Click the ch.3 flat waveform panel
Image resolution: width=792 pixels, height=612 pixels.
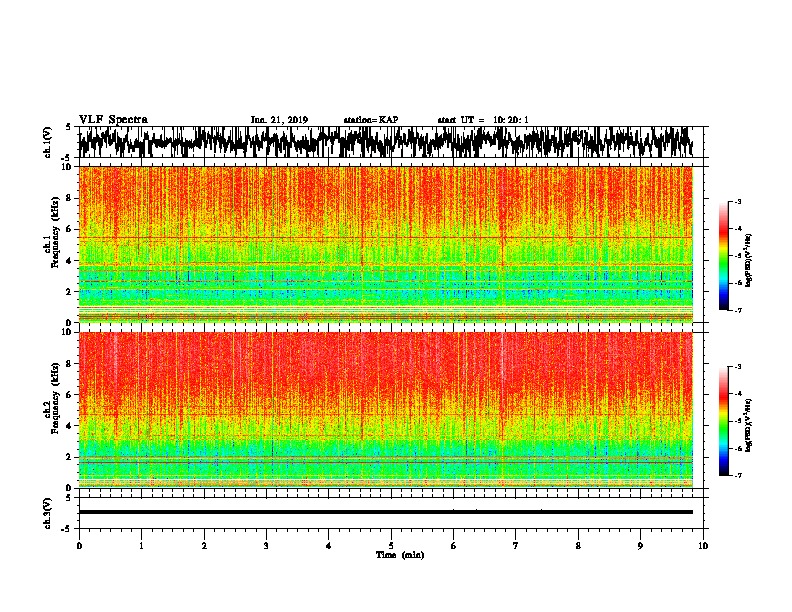click(x=391, y=513)
